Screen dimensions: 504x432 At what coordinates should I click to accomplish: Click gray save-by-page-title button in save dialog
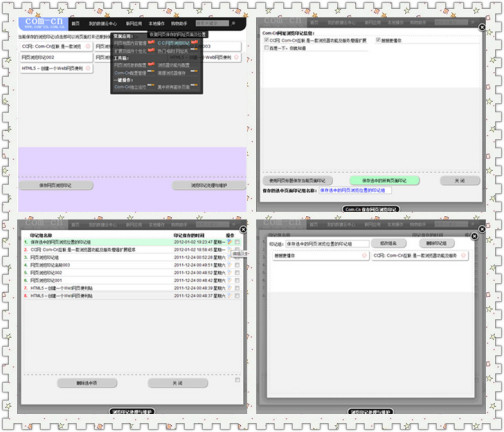coord(298,181)
